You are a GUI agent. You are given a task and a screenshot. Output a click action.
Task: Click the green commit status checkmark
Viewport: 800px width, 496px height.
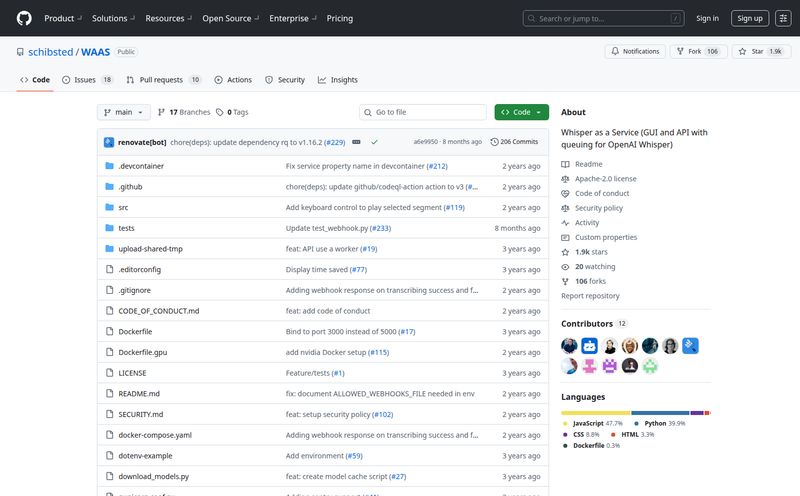tap(374, 142)
